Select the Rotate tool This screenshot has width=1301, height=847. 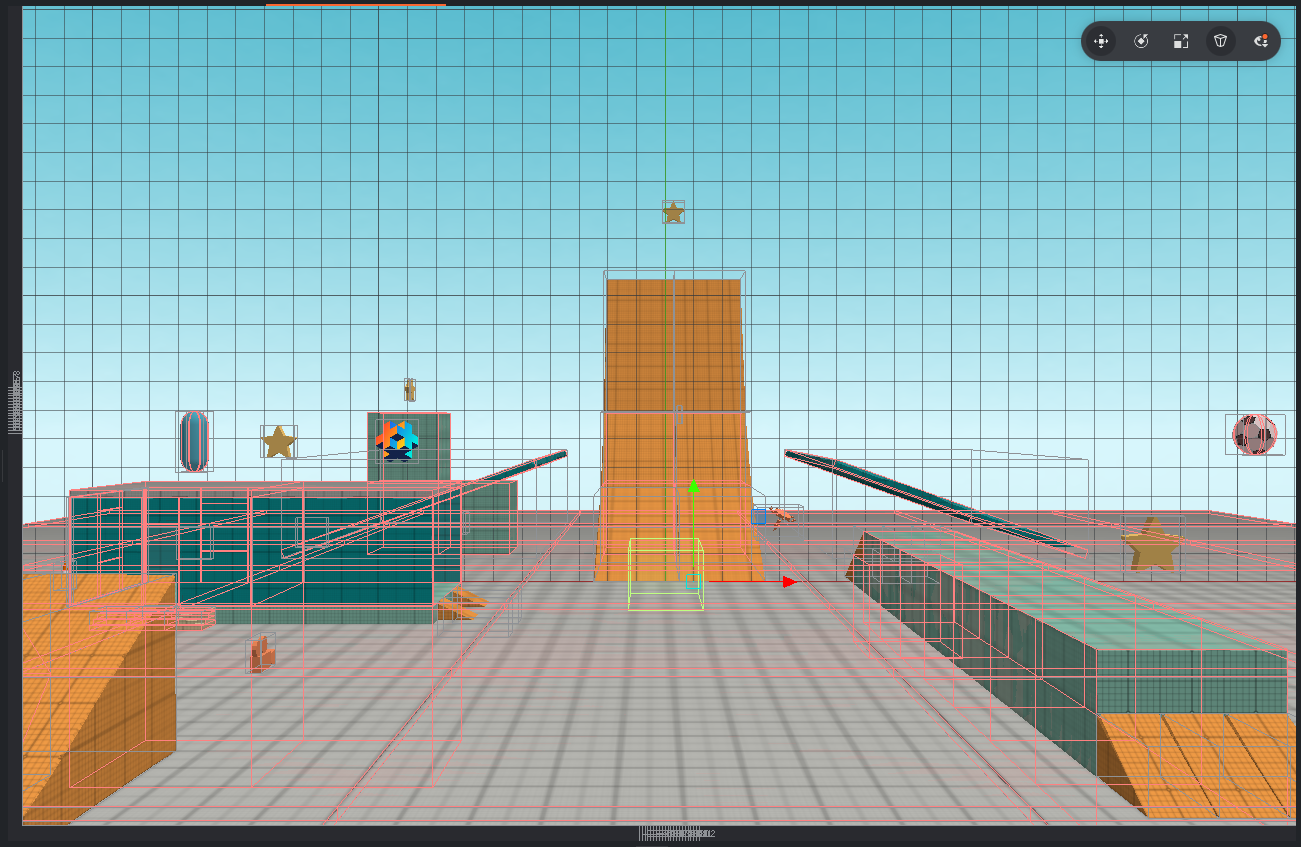tap(1141, 41)
